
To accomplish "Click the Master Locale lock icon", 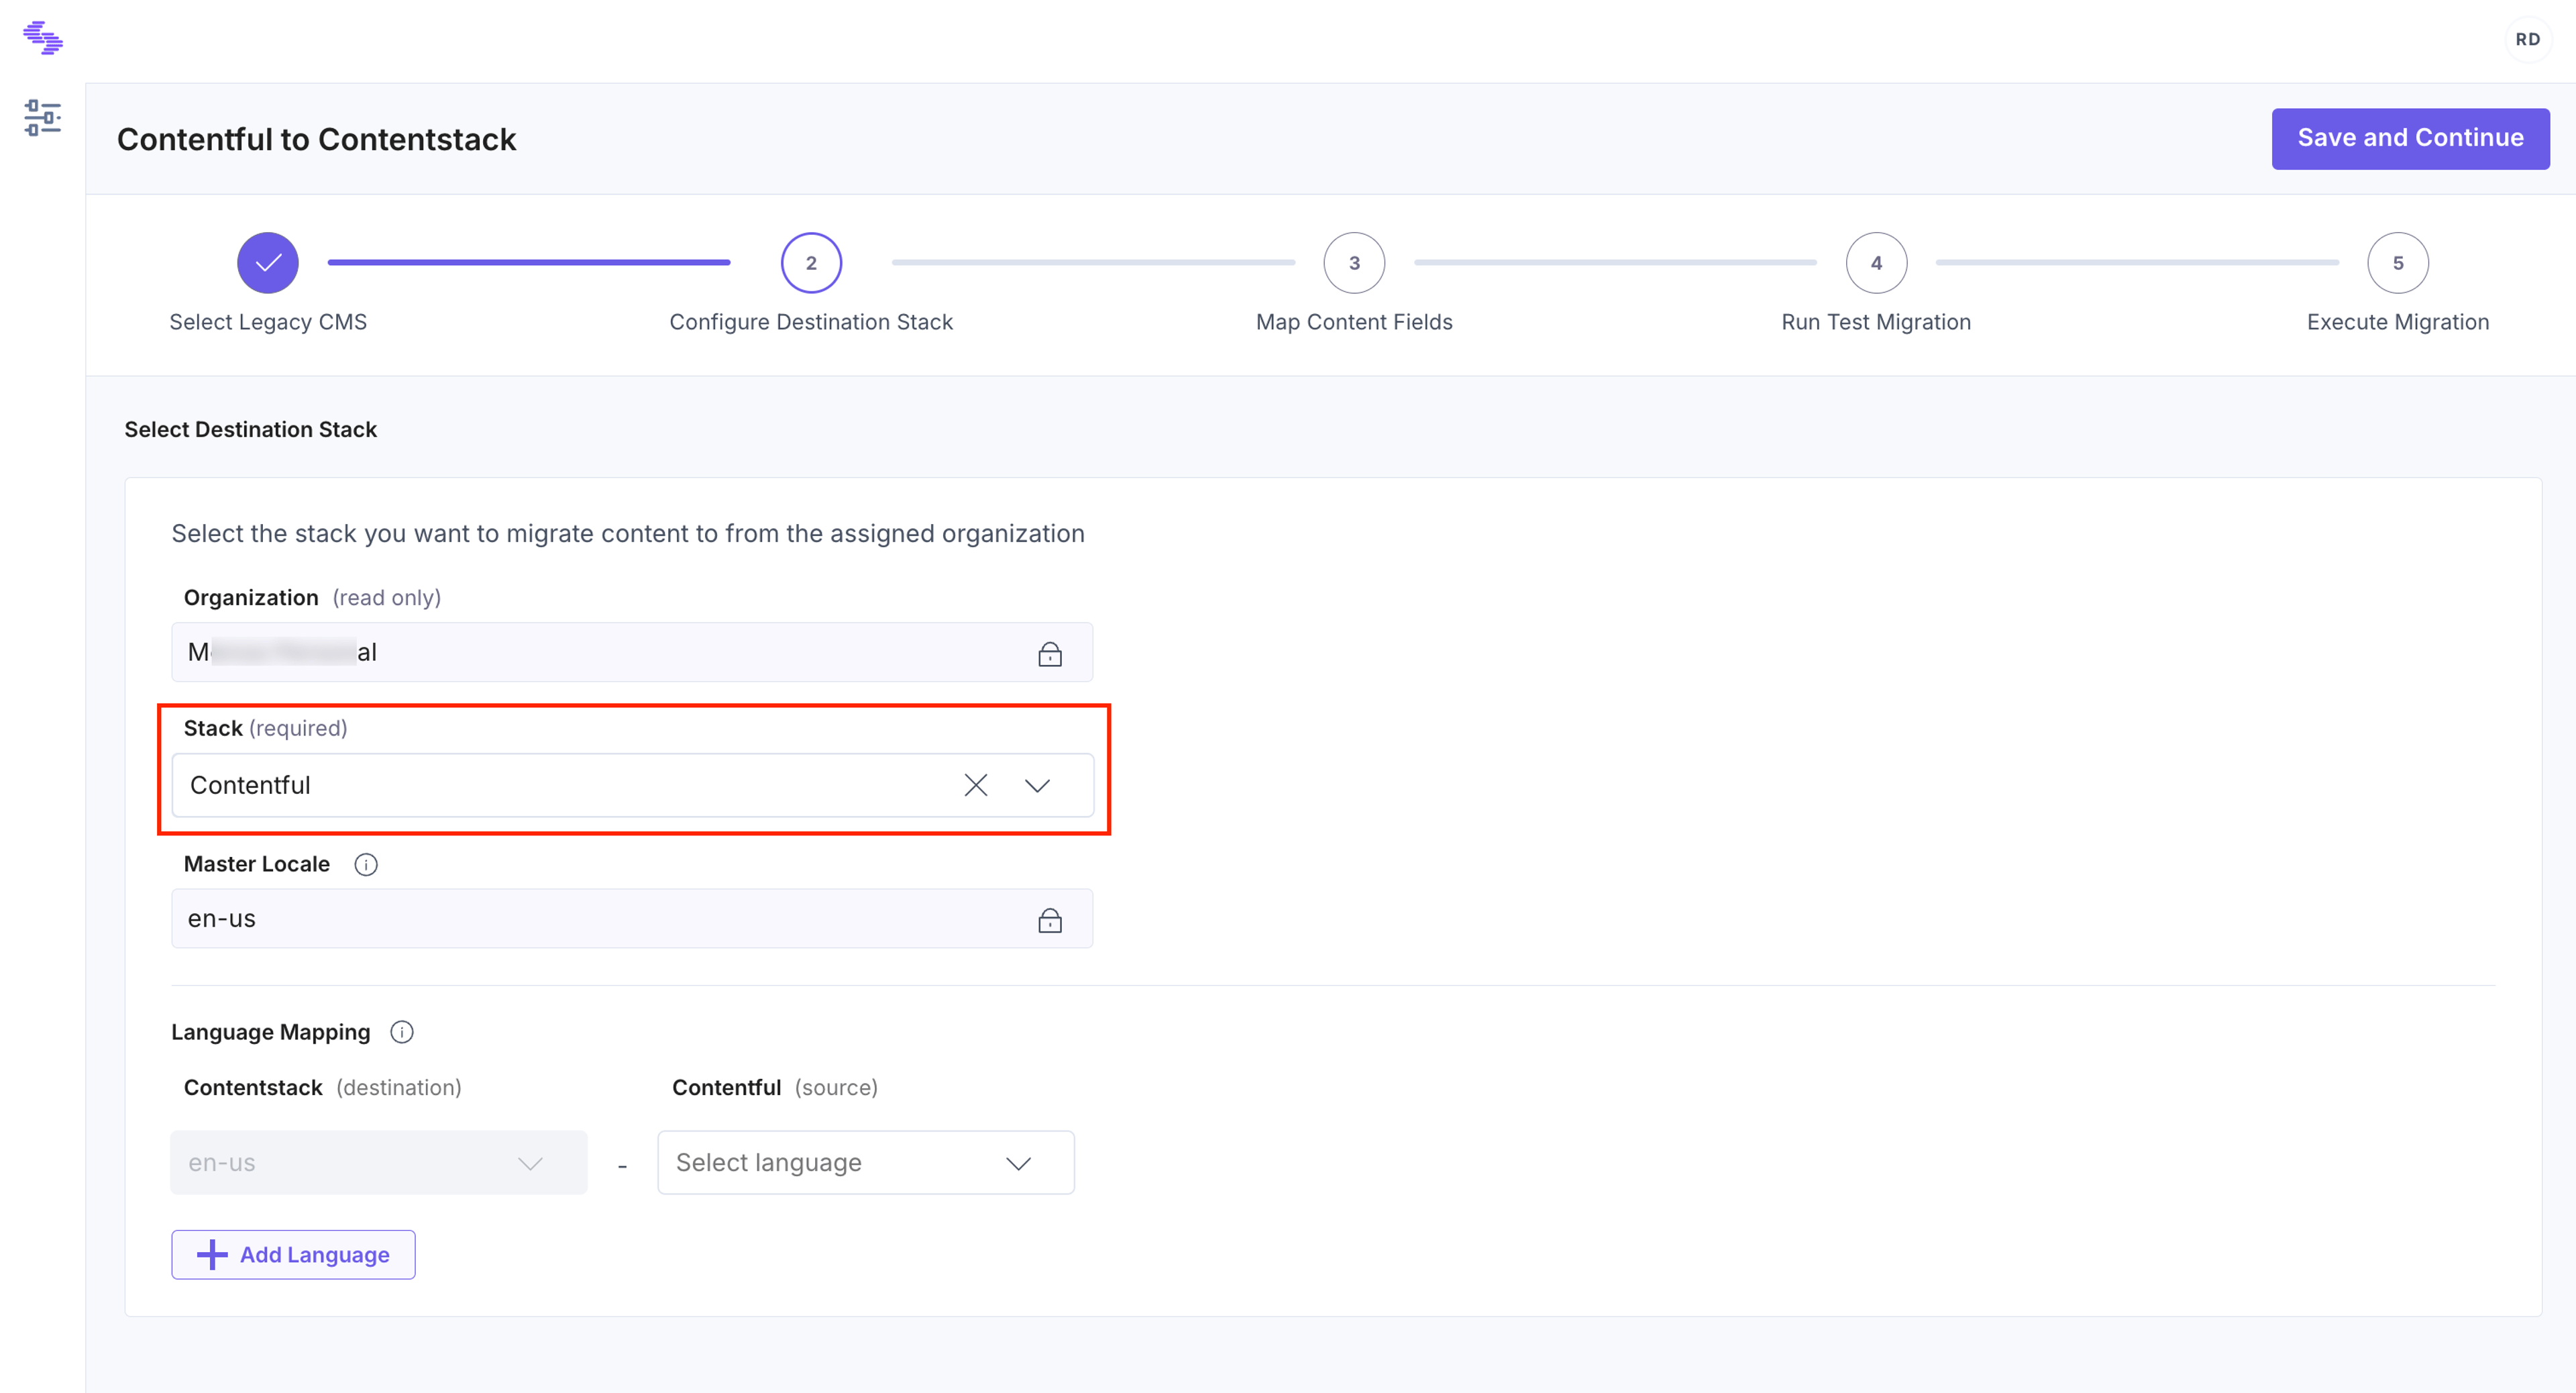I will click(1050, 920).
